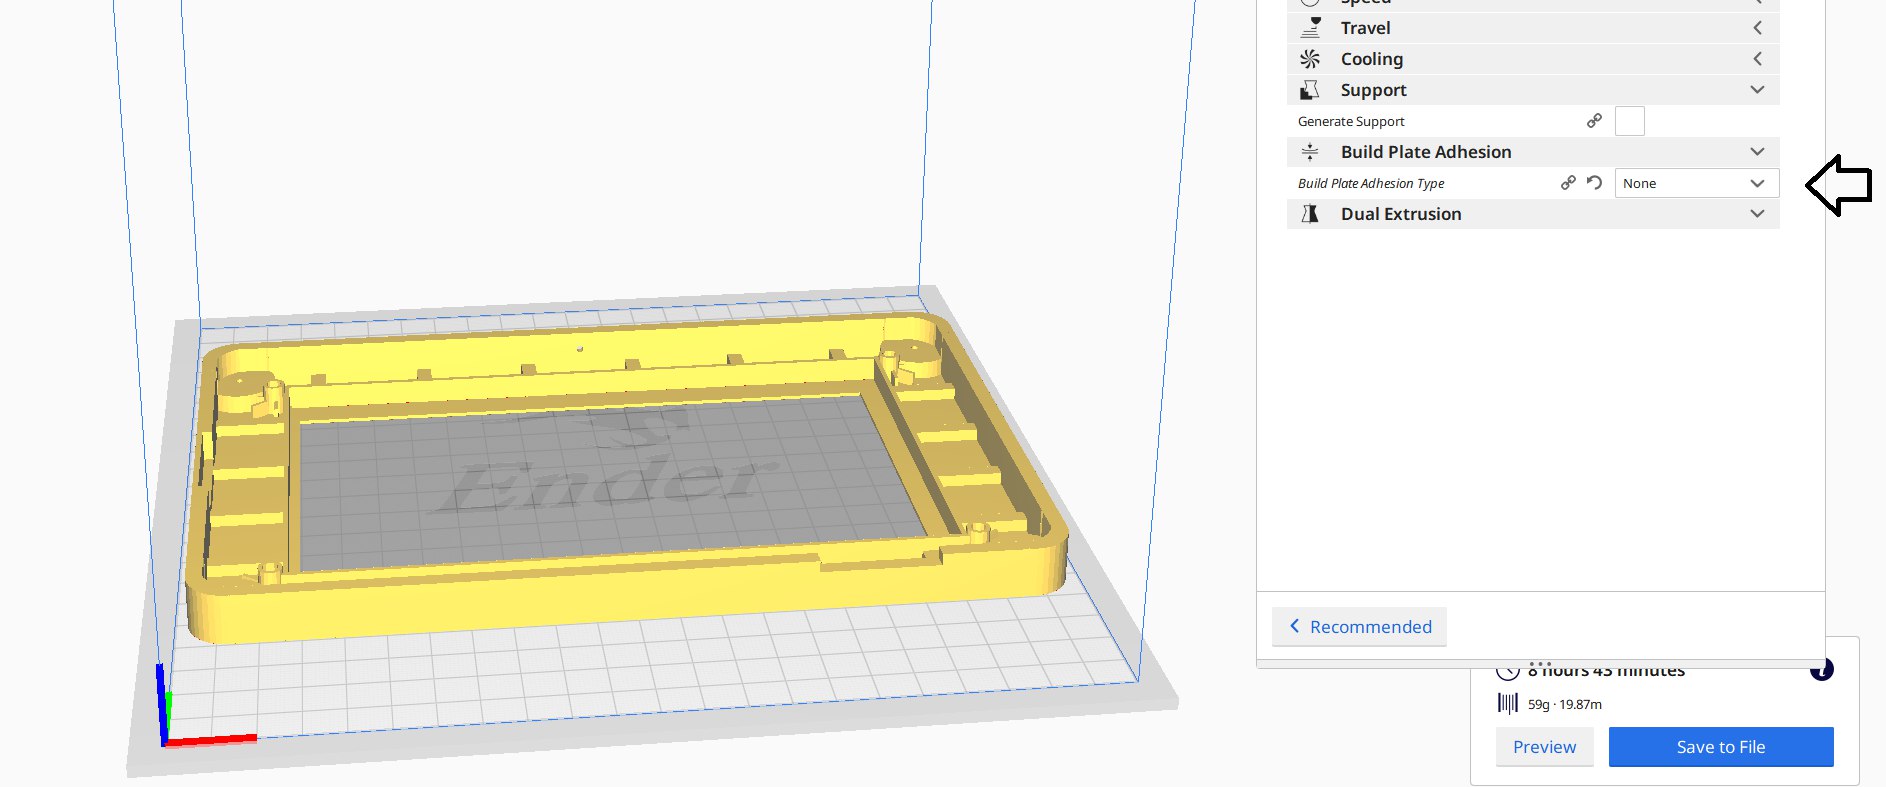Click the Support category icon
Viewport: 1886px width, 787px height.
click(x=1310, y=90)
